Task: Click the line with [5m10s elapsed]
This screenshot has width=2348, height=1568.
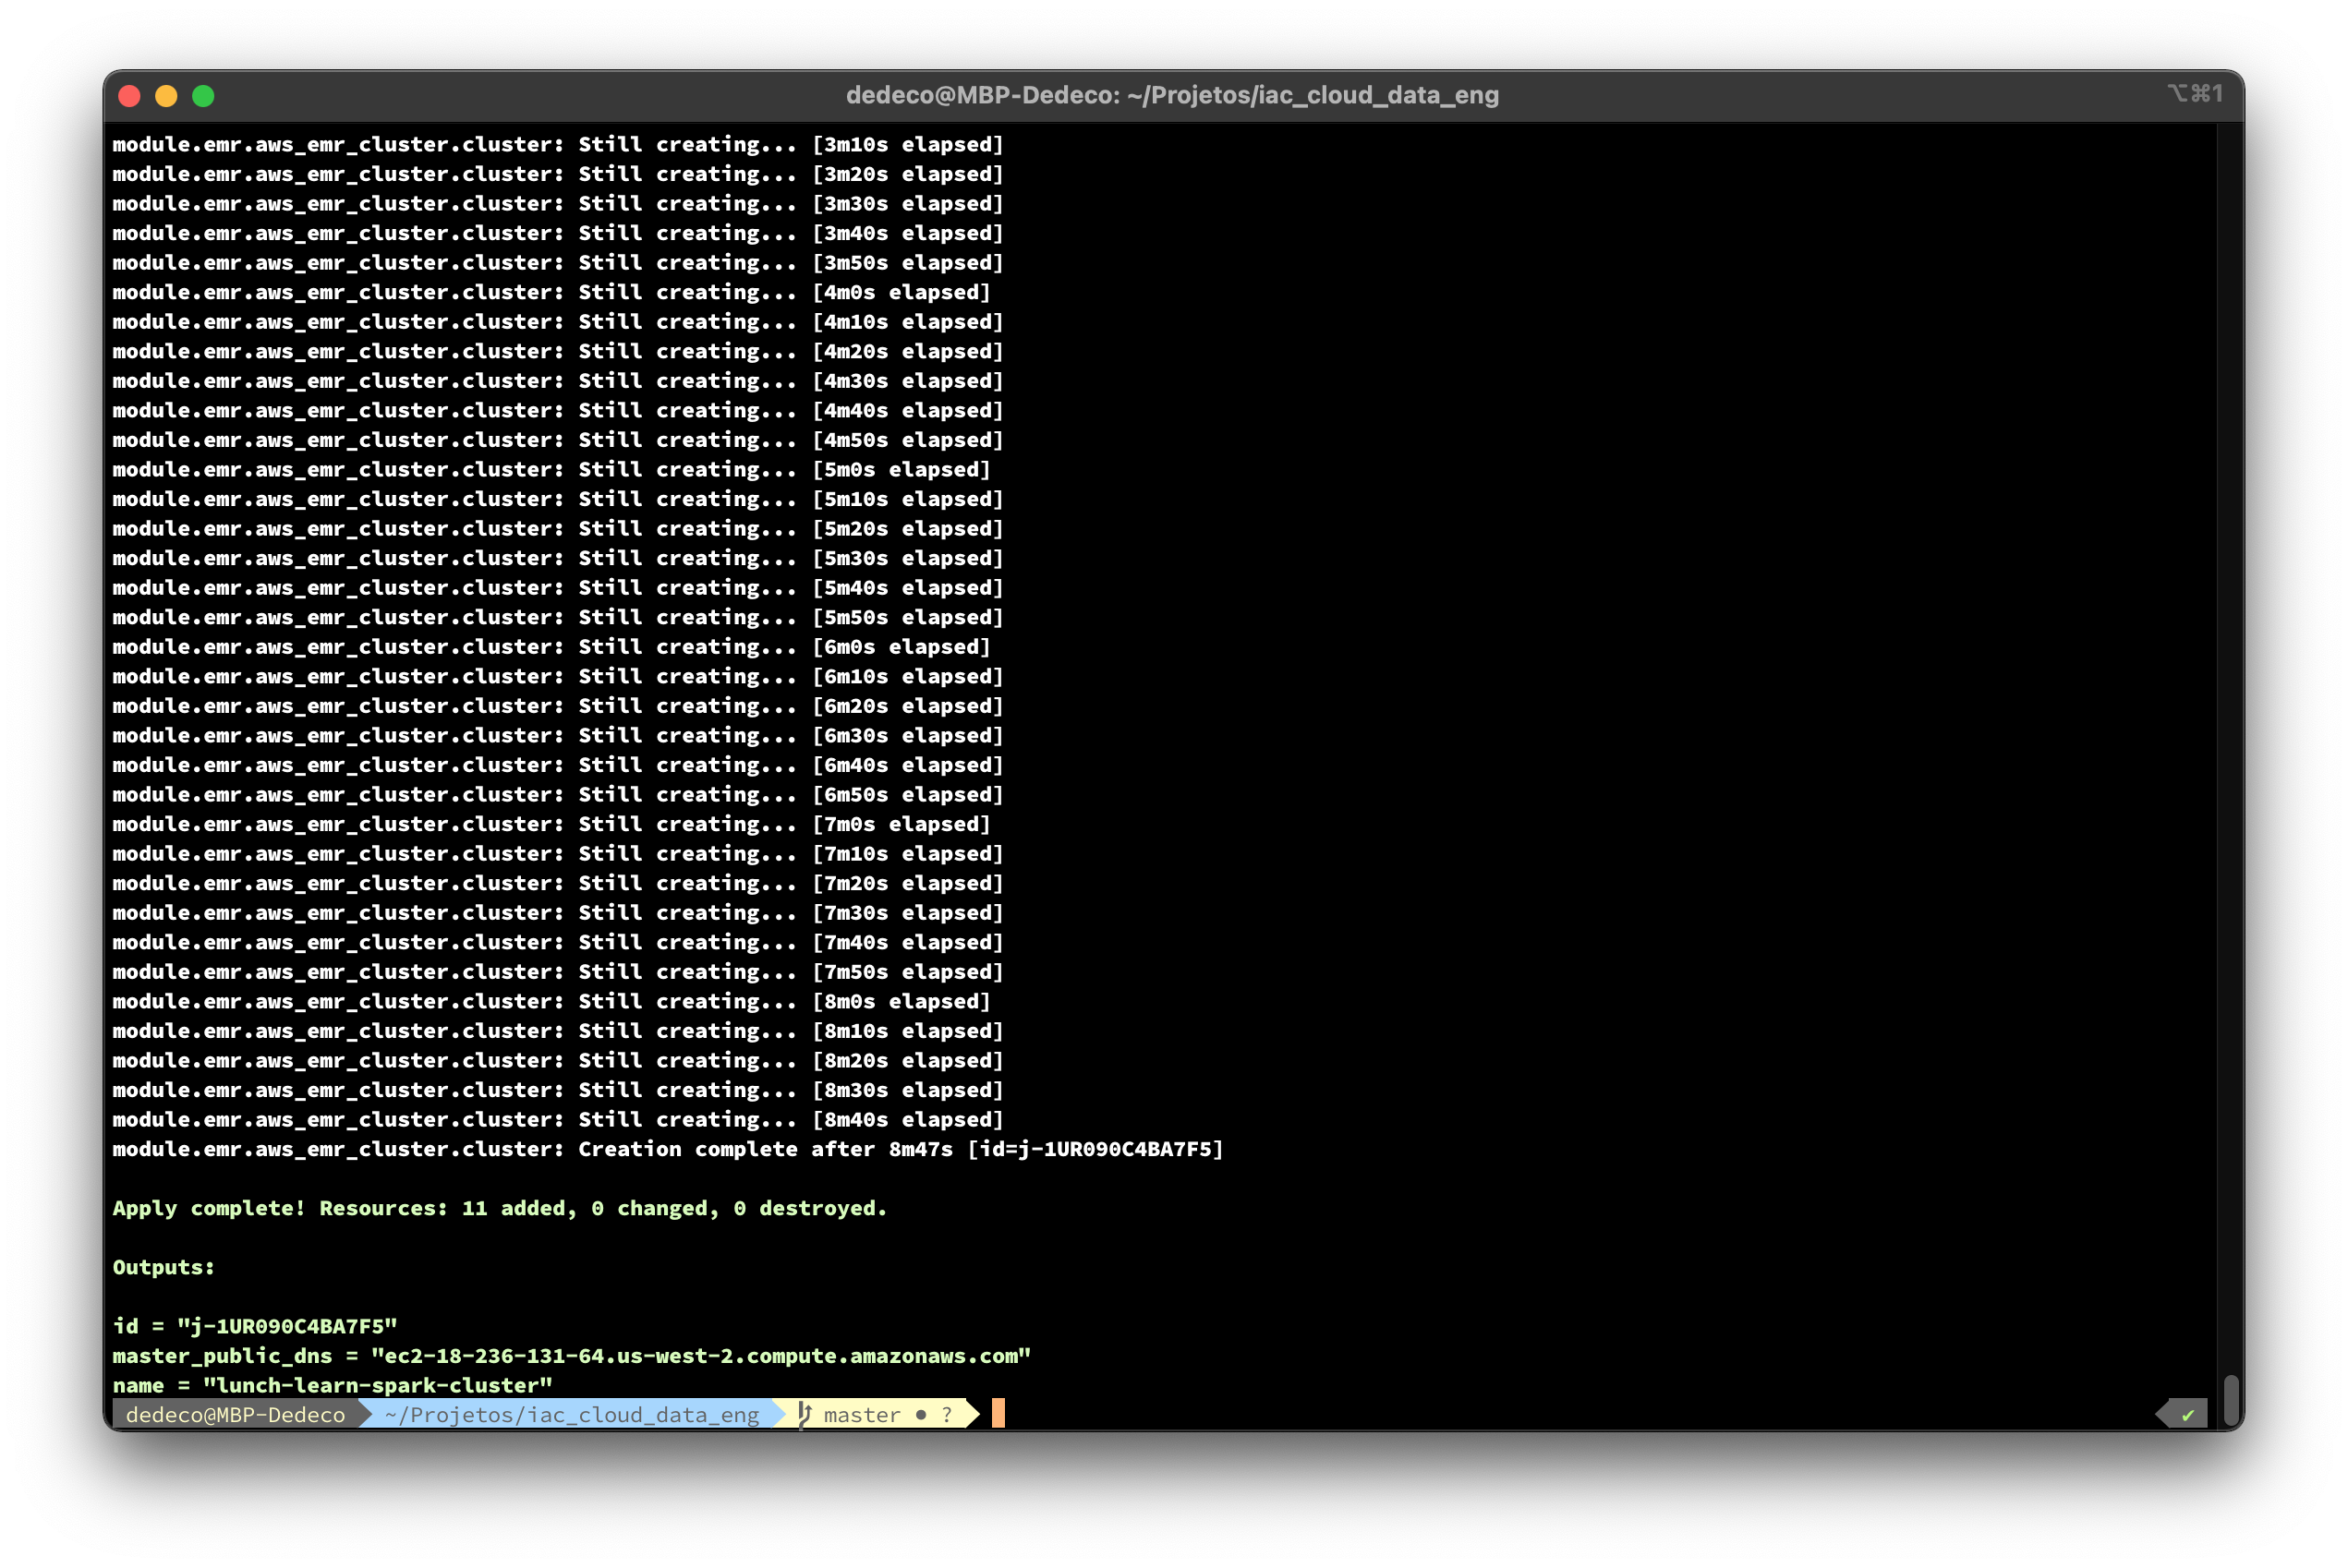Action: [x=558, y=499]
